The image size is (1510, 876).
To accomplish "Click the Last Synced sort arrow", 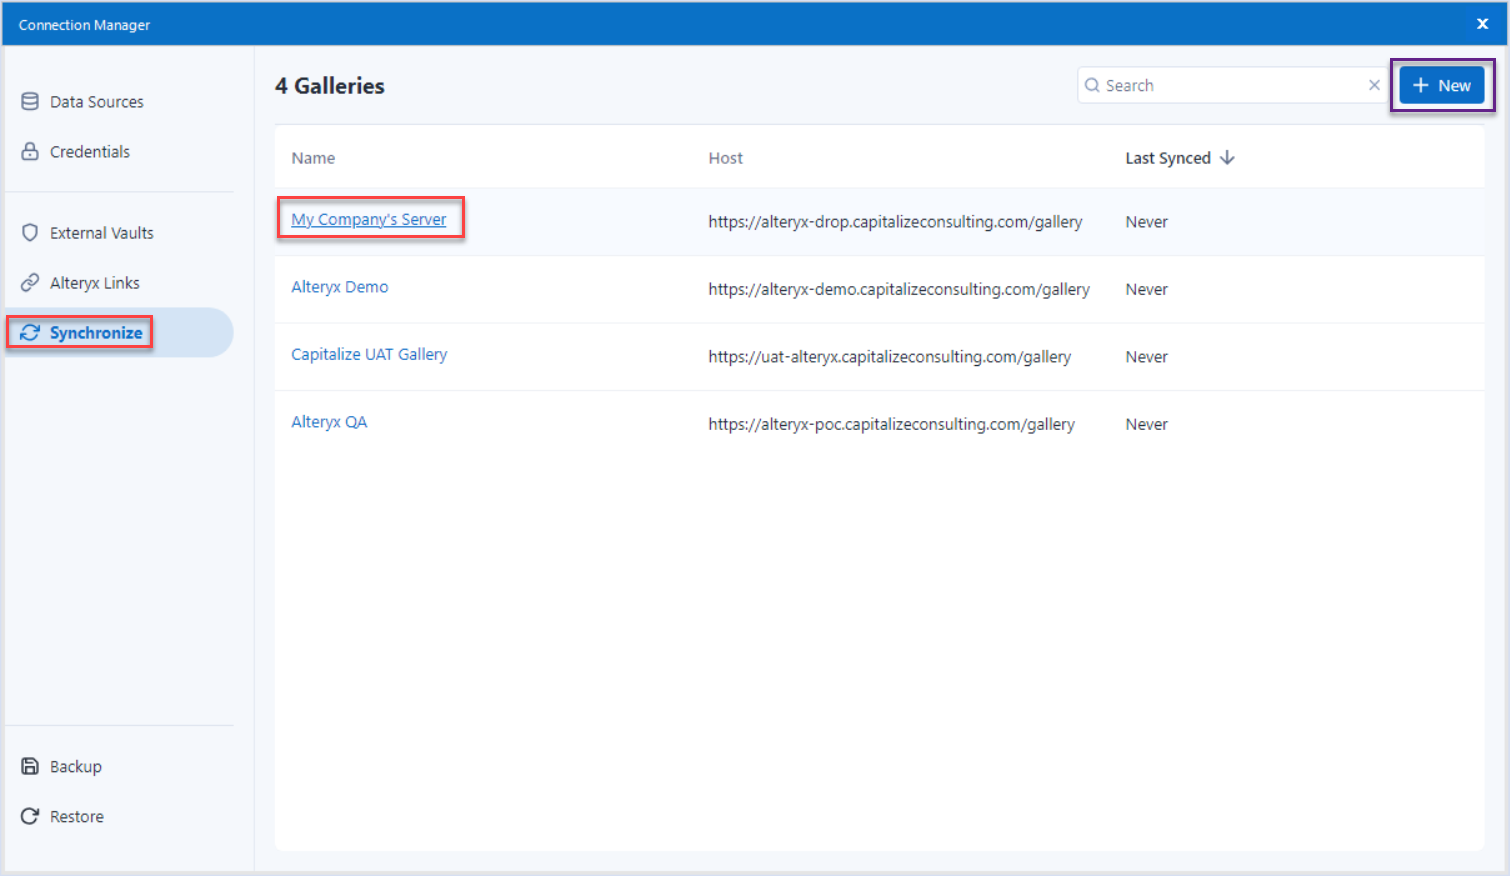I will pyautogui.click(x=1227, y=158).
